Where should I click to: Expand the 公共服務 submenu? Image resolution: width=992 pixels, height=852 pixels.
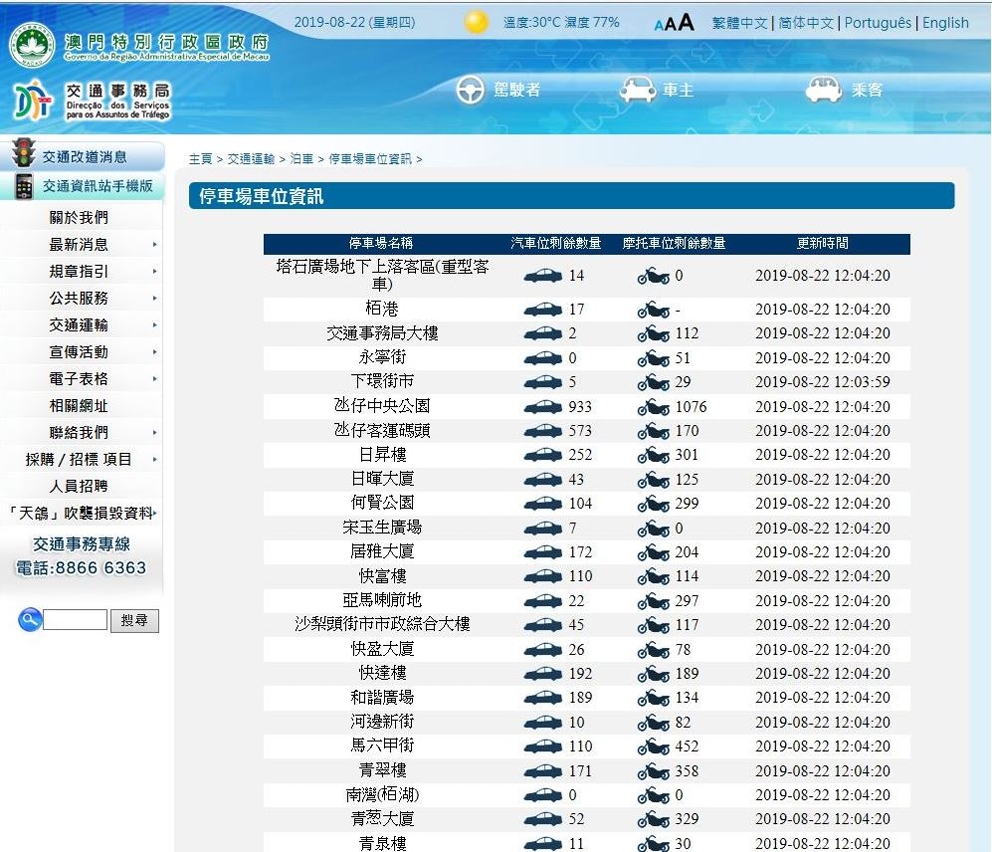pos(155,299)
